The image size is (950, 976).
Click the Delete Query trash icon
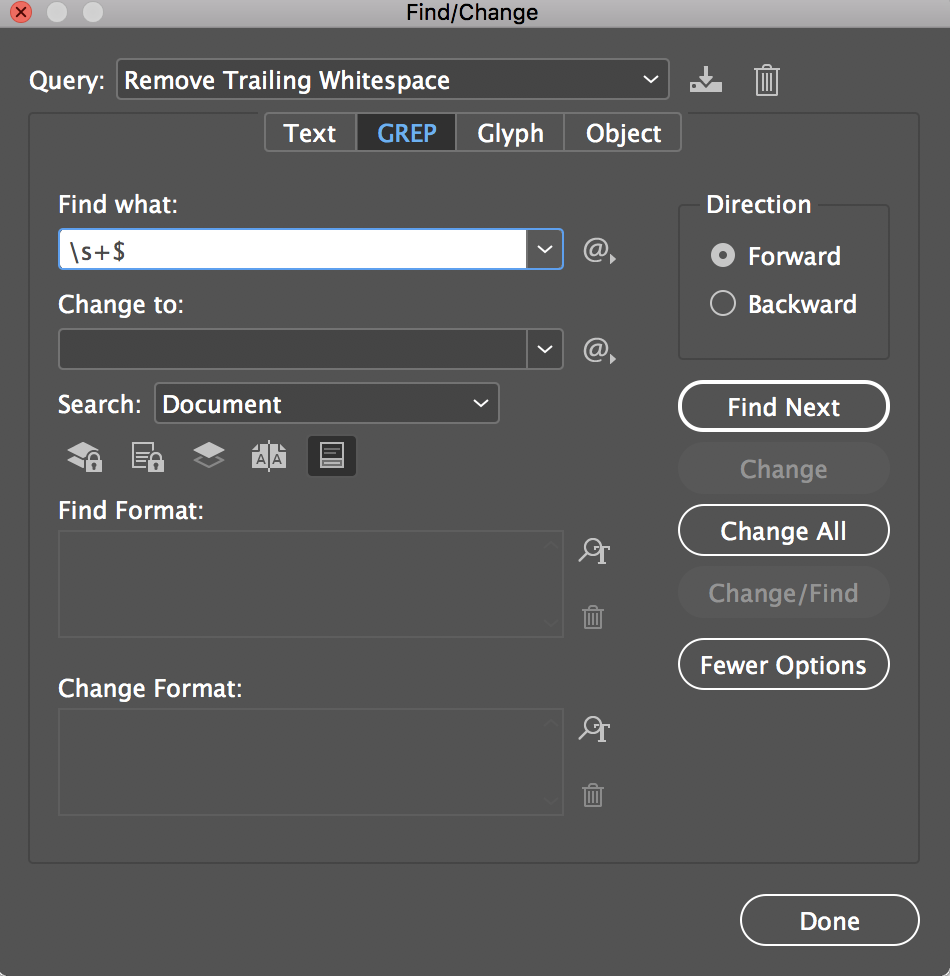pyautogui.click(x=766, y=80)
